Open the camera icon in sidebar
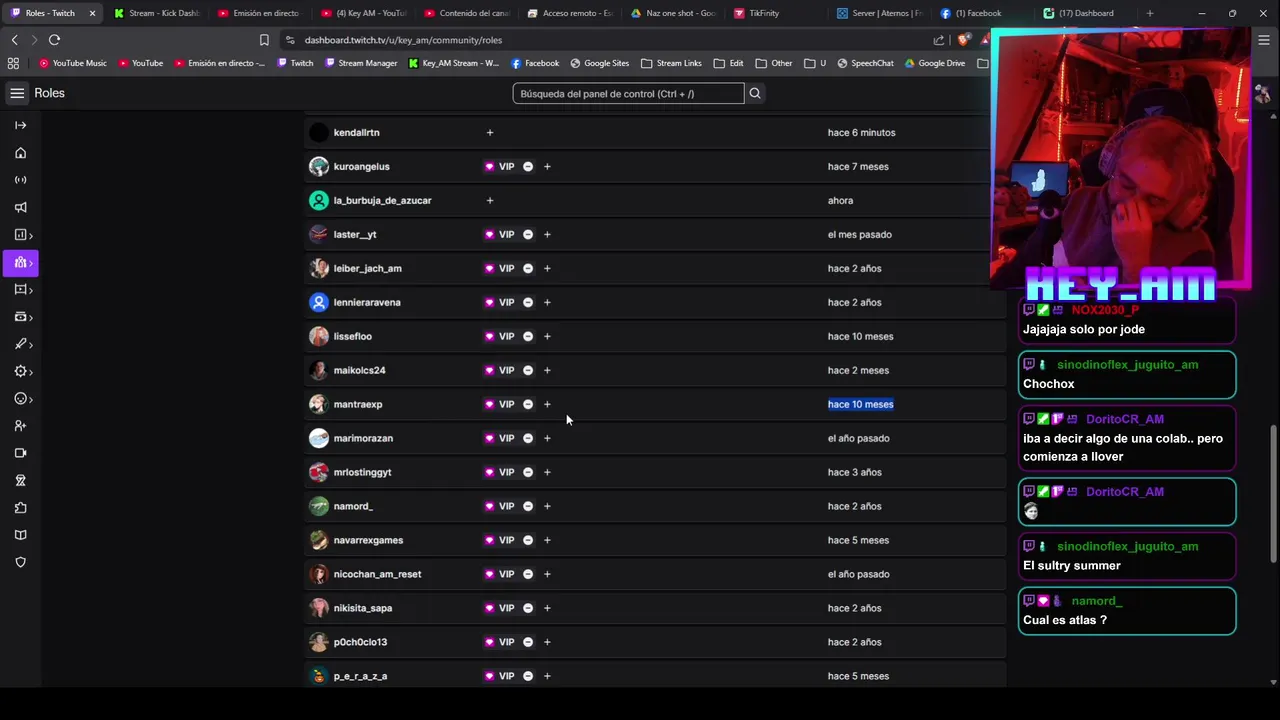1280x720 pixels. pyautogui.click(x=20, y=453)
